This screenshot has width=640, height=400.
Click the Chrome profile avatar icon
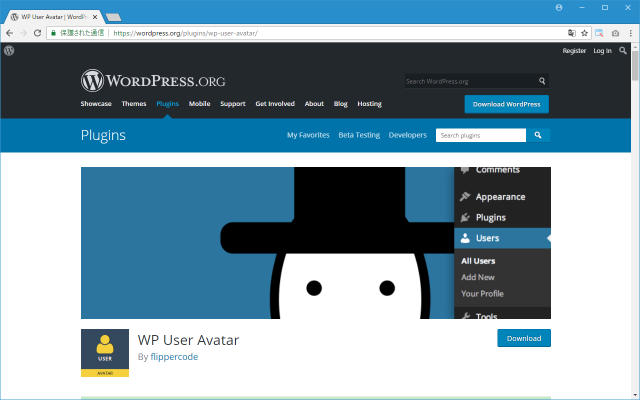click(x=559, y=7)
